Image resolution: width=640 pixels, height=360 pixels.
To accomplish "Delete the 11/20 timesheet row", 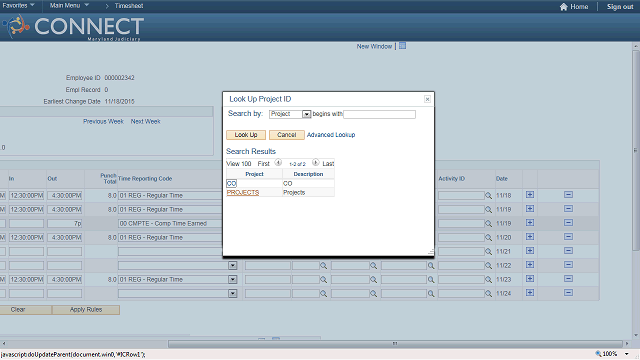I will pos(568,237).
